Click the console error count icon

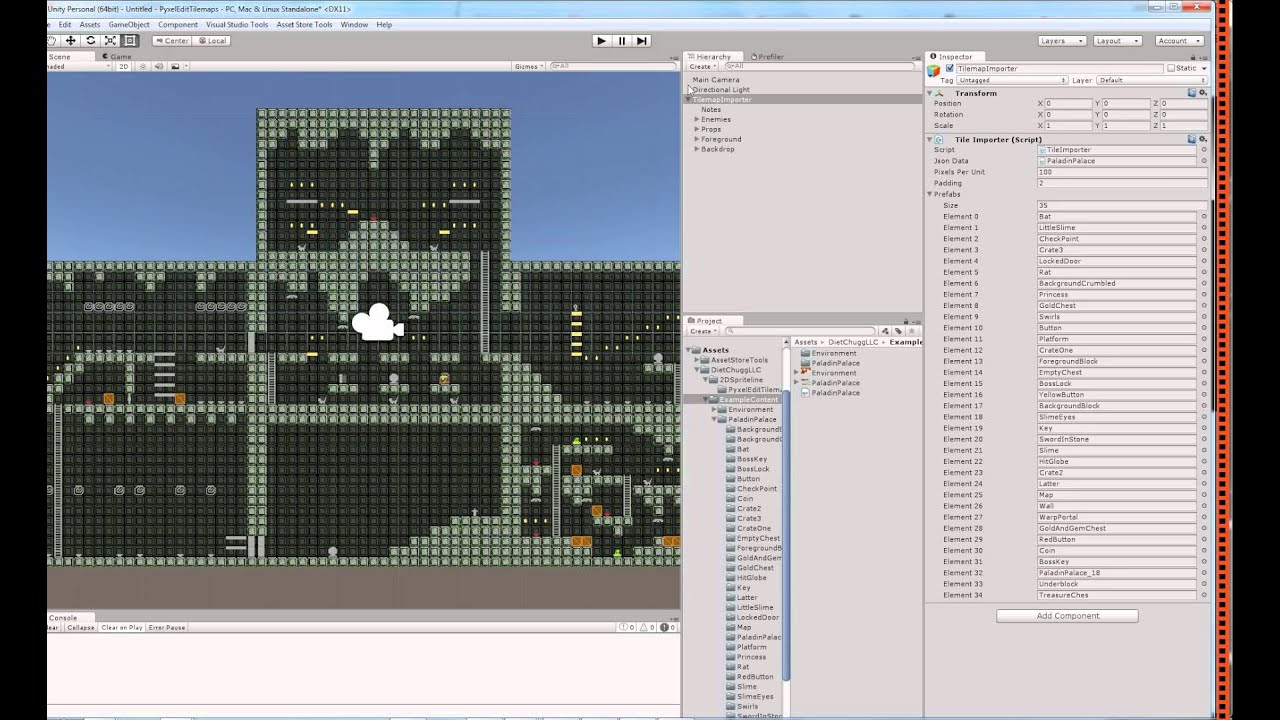(x=669, y=628)
